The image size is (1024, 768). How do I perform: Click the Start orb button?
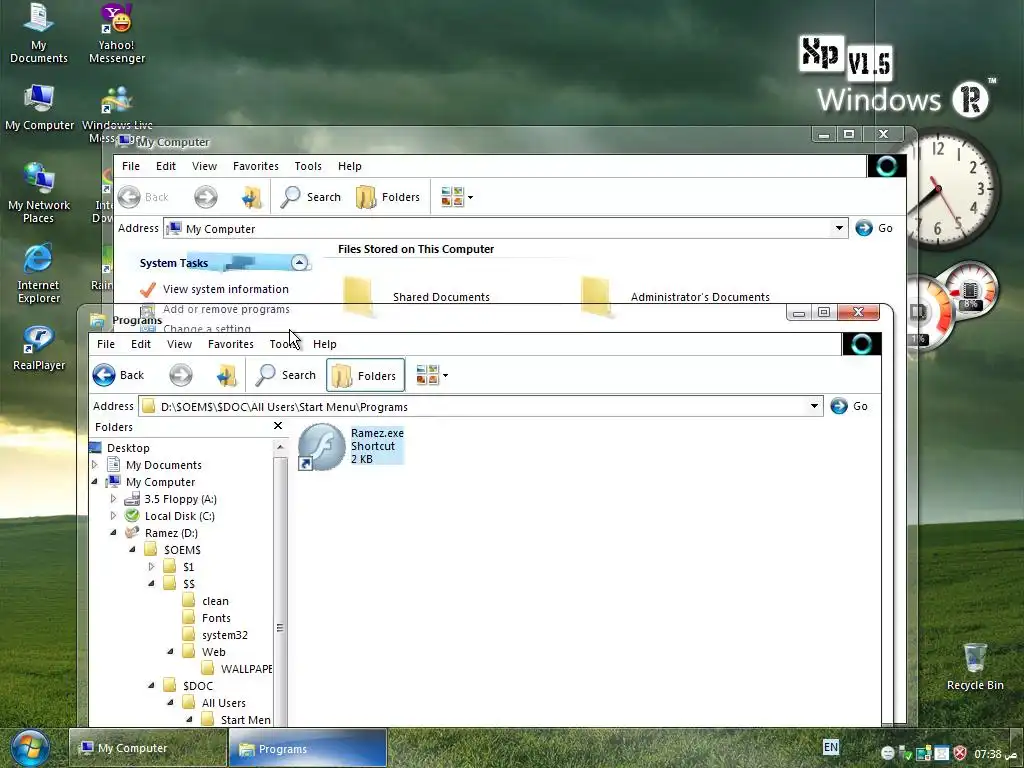tap(29, 748)
